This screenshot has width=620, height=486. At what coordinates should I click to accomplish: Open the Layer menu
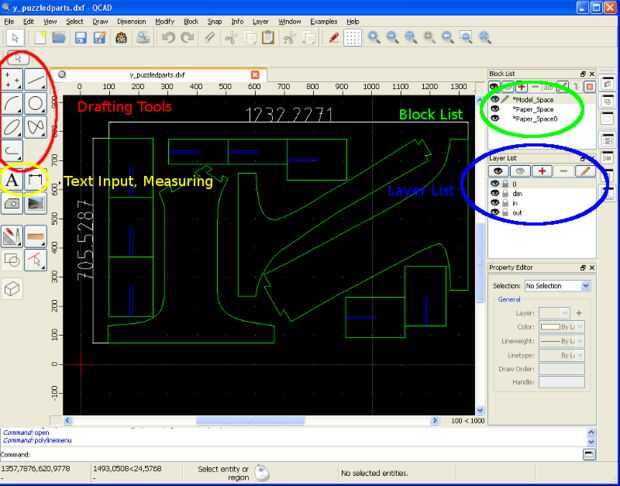pyautogui.click(x=261, y=21)
